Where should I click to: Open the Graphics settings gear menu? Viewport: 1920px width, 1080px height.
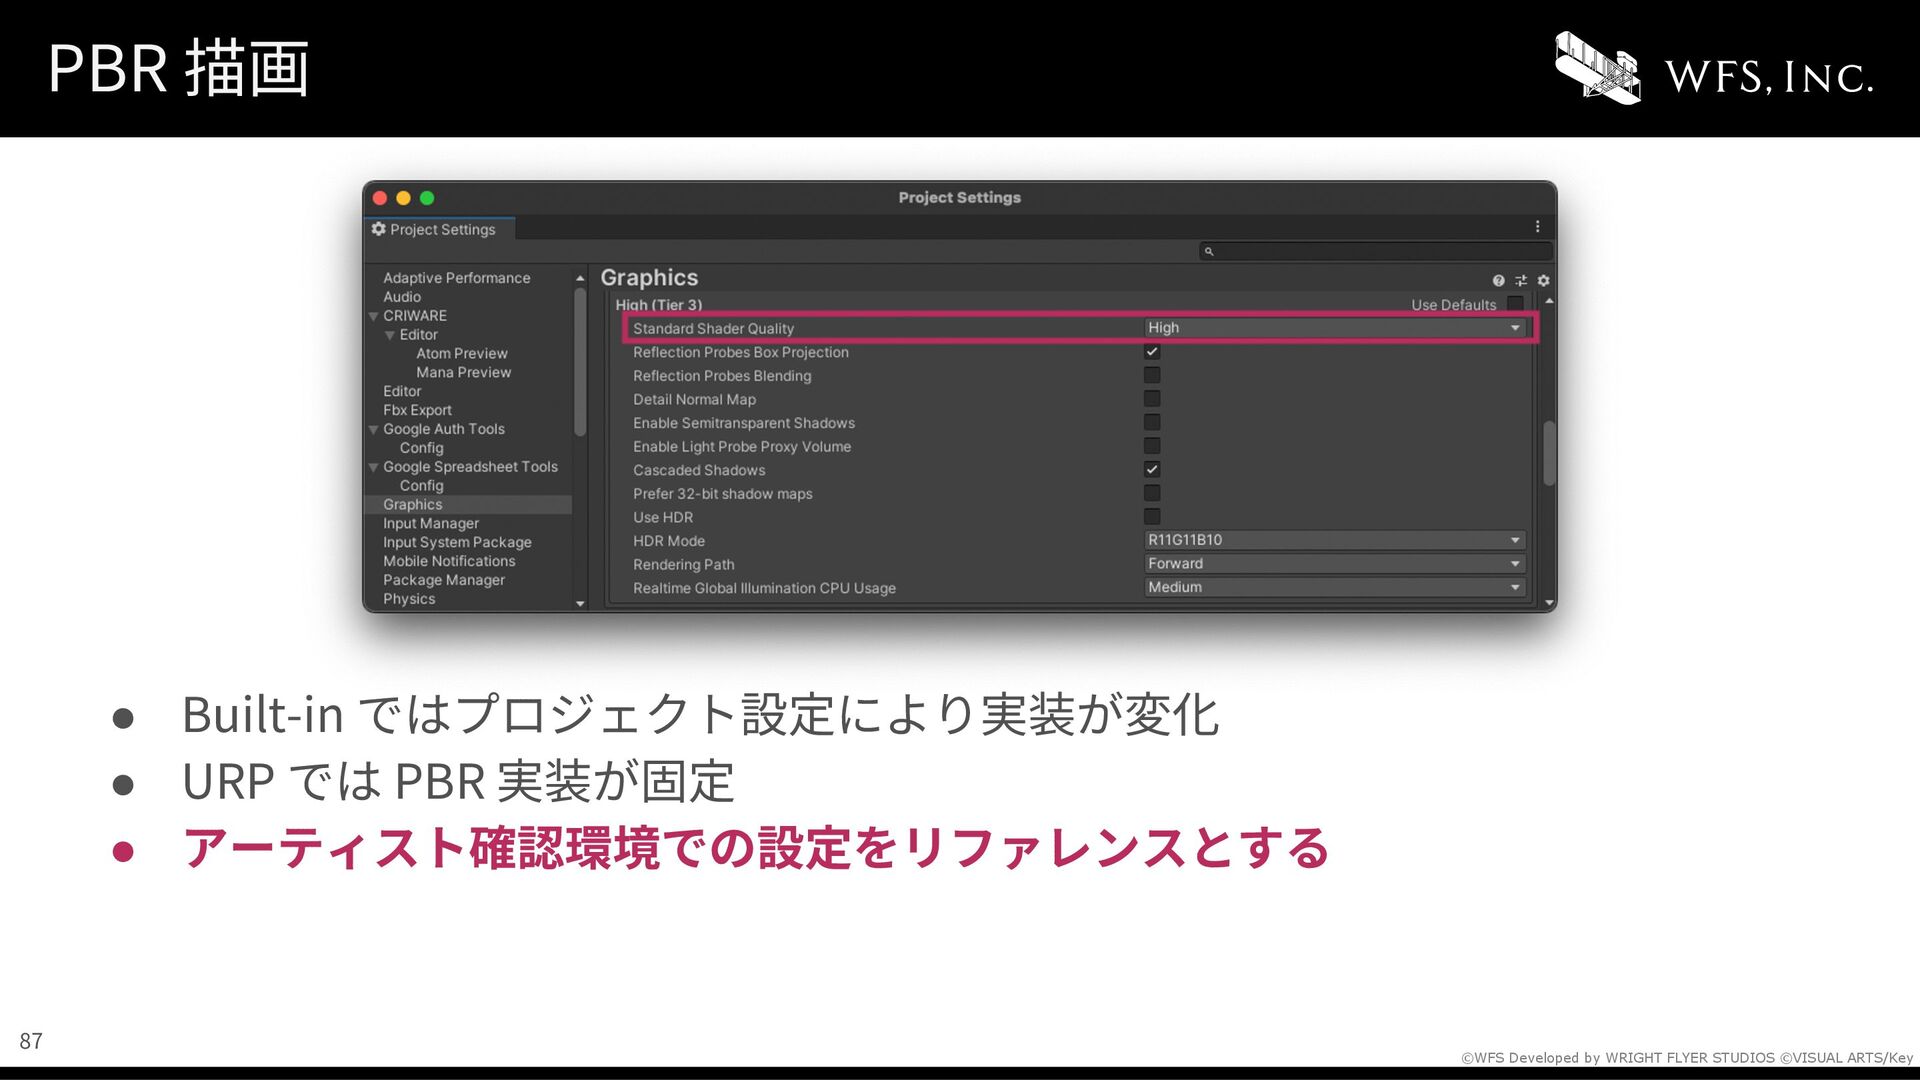tap(1543, 281)
